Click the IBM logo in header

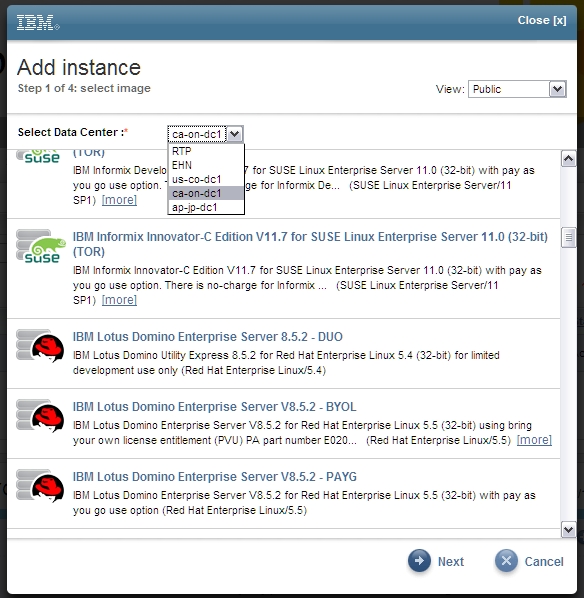pos(38,23)
